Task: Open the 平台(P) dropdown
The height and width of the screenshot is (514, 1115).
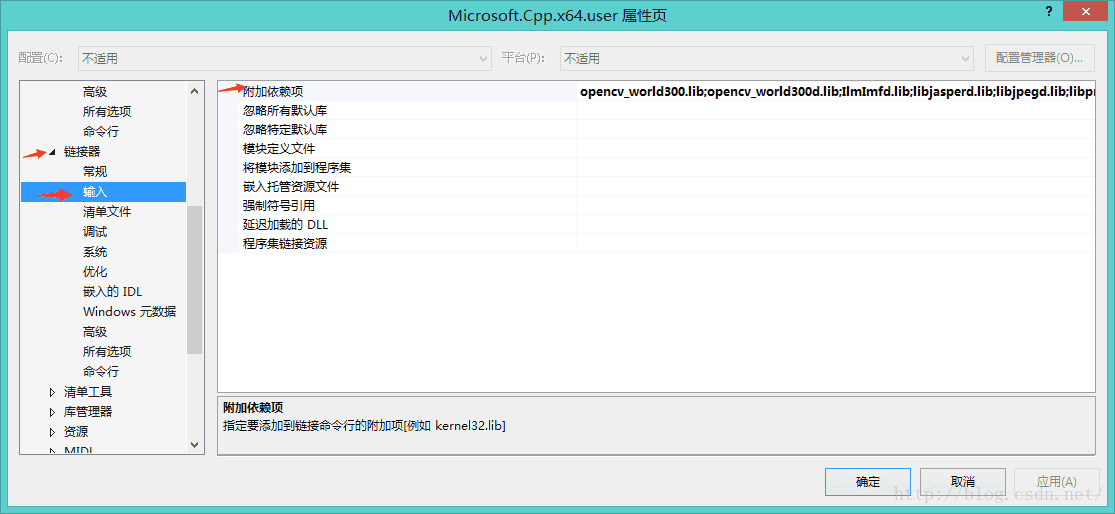Action: click(x=767, y=58)
